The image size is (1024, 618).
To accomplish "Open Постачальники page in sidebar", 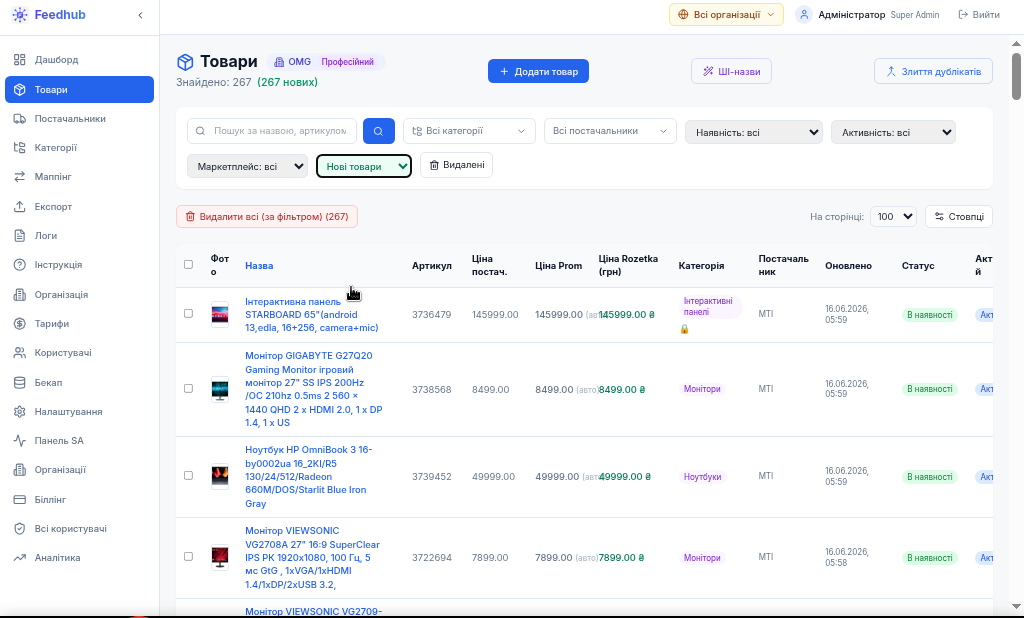I will pos(79,119).
